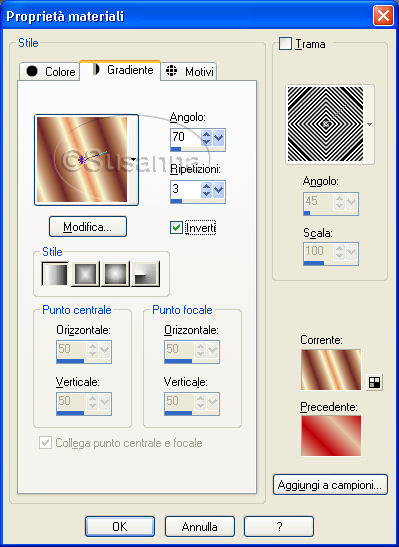Open the gradient preset dropdown arrow
The width and height of the screenshot is (399, 547).
(x=133, y=159)
